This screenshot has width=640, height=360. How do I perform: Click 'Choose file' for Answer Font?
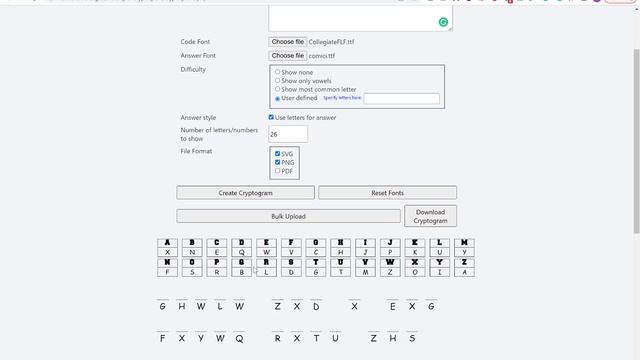coord(287,56)
